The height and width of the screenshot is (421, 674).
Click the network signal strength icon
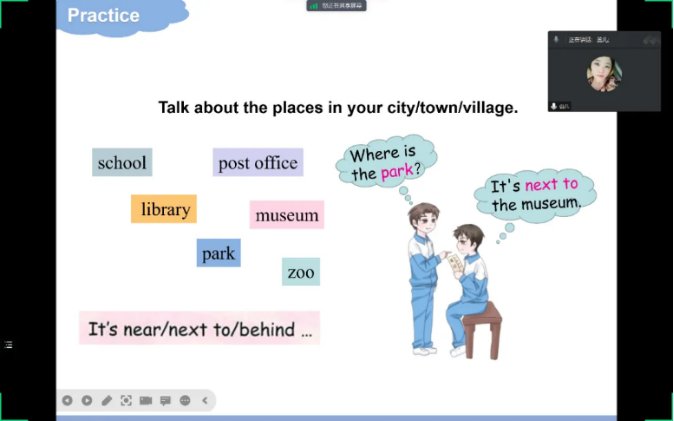point(314,6)
